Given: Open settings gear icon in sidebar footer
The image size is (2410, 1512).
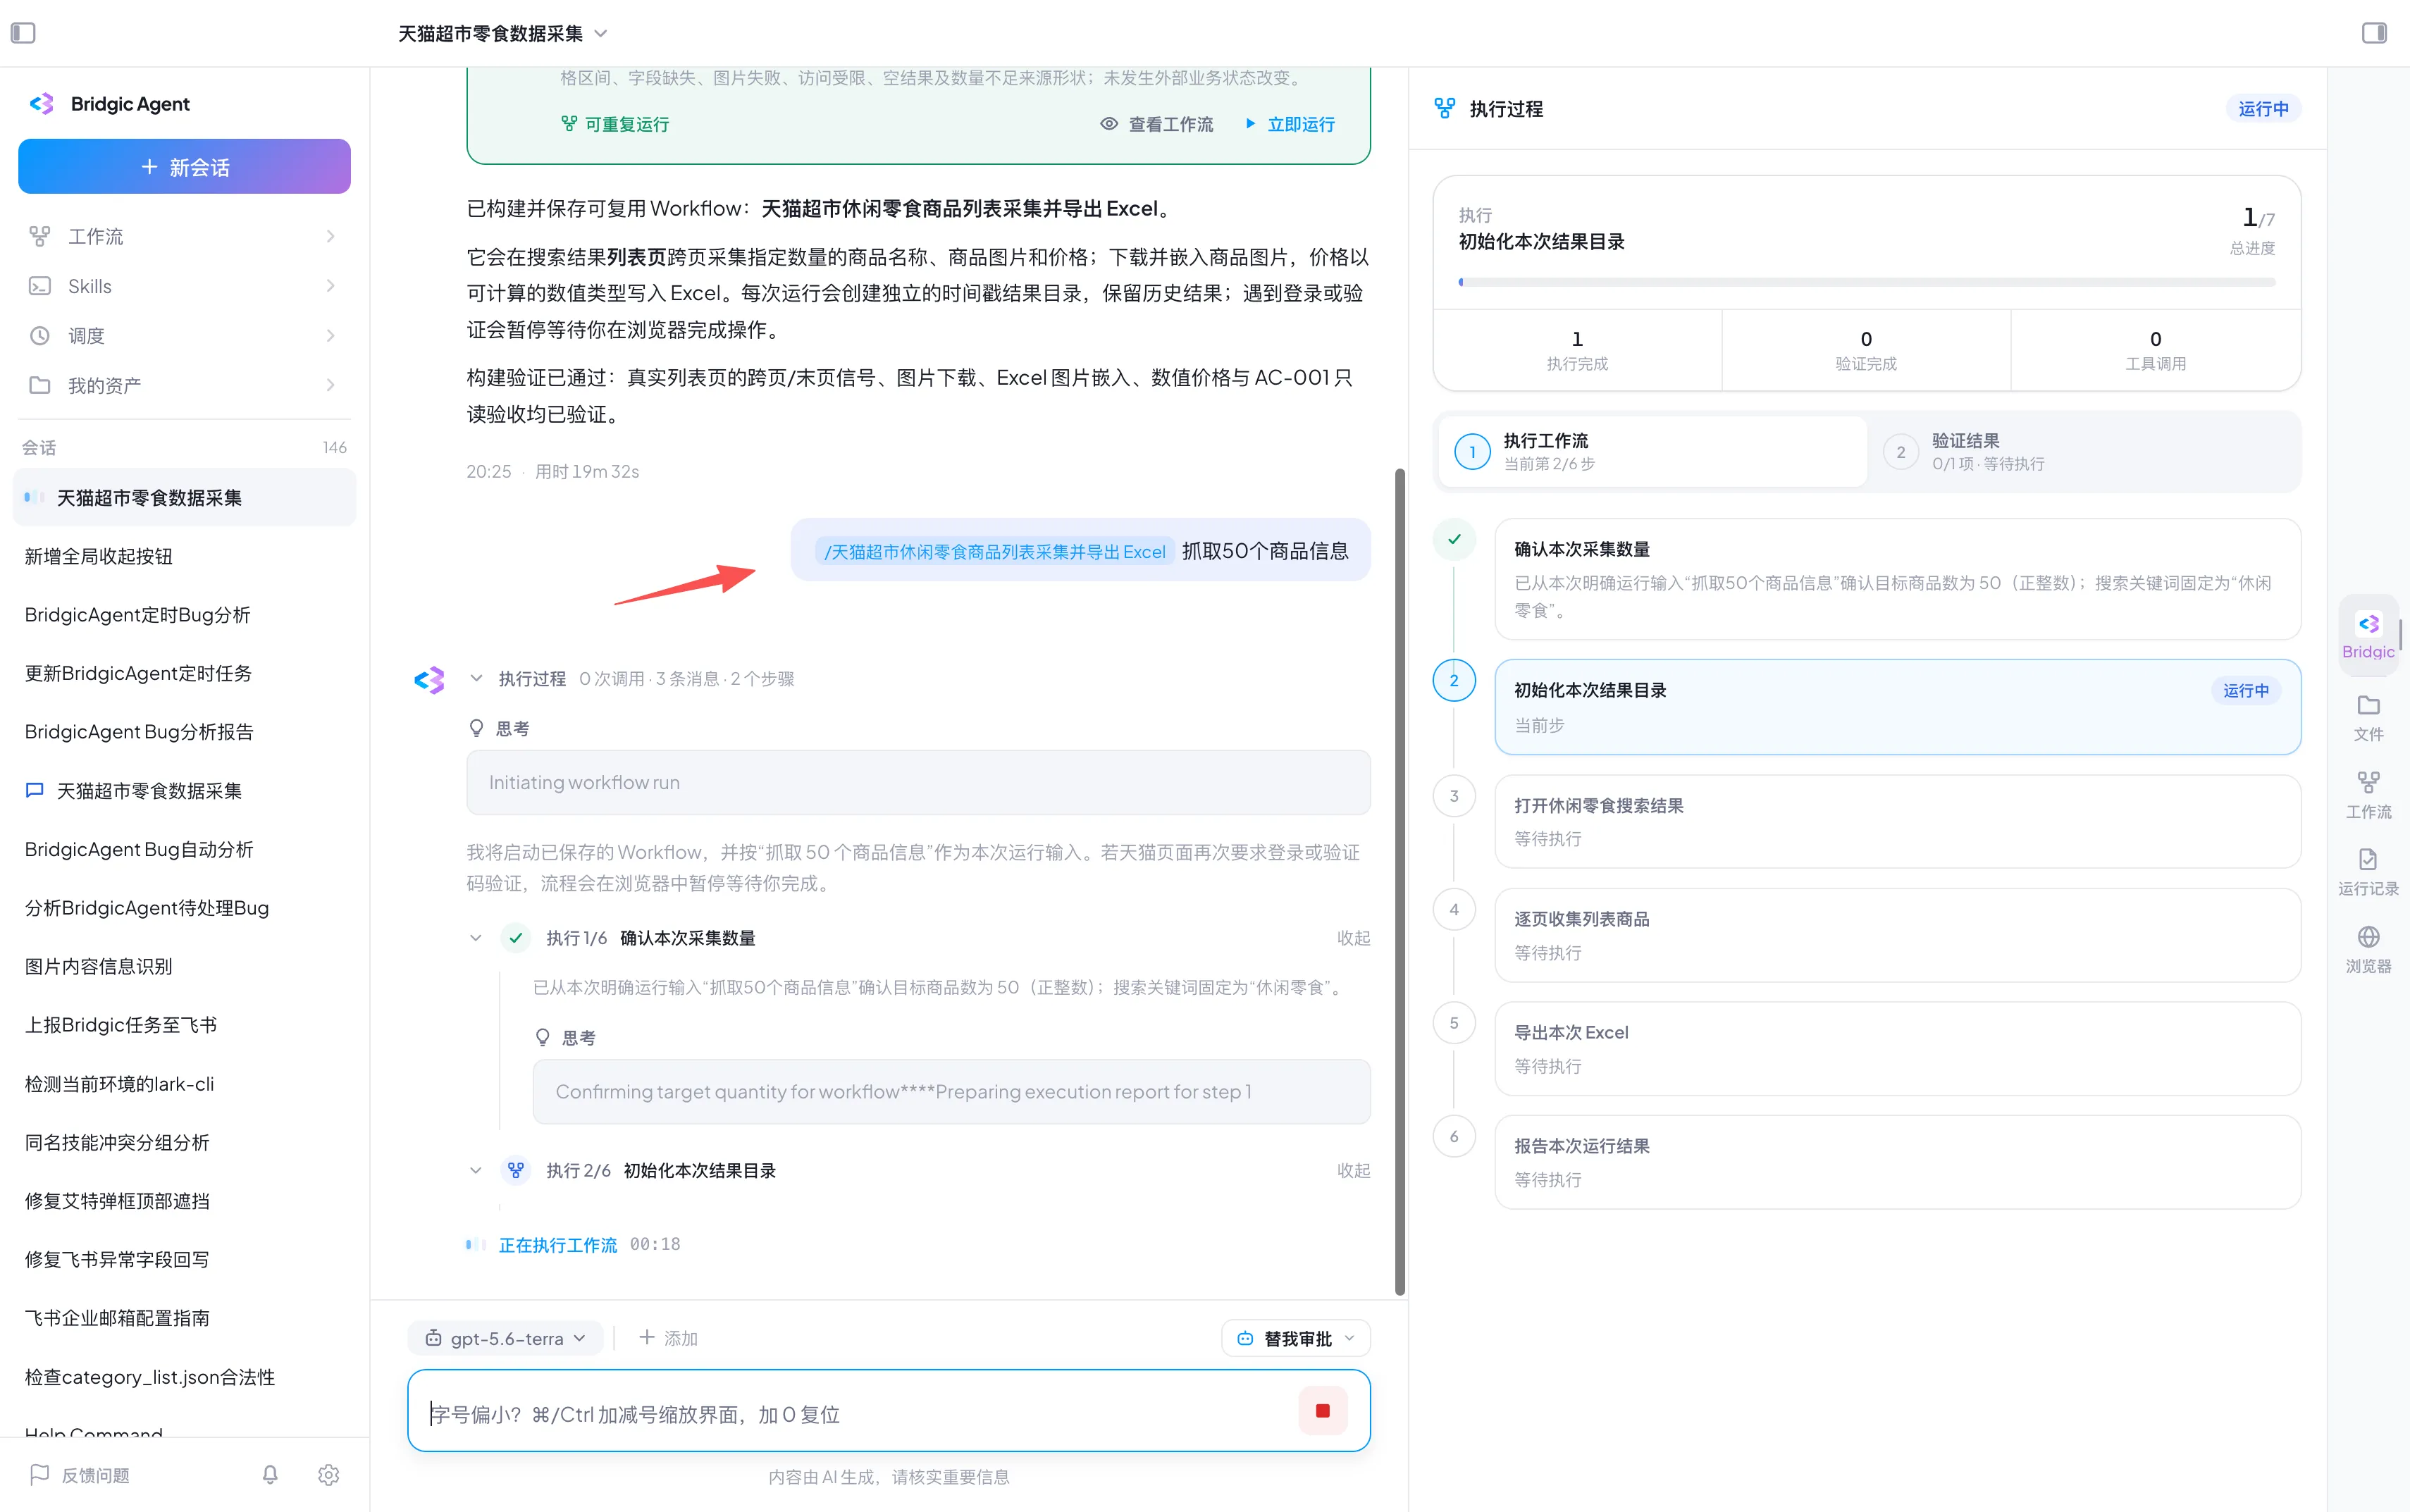Looking at the screenshot, I should coord(329,1475).
